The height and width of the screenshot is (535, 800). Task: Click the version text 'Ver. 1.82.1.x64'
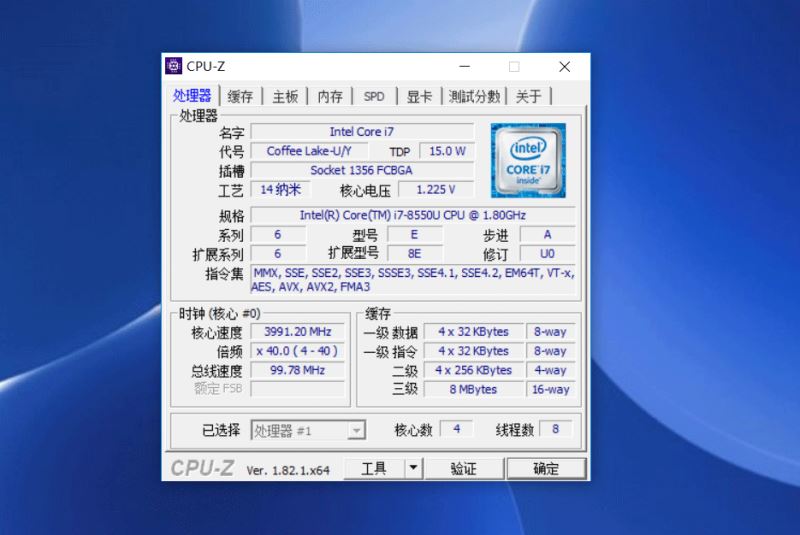coord(288,470)
